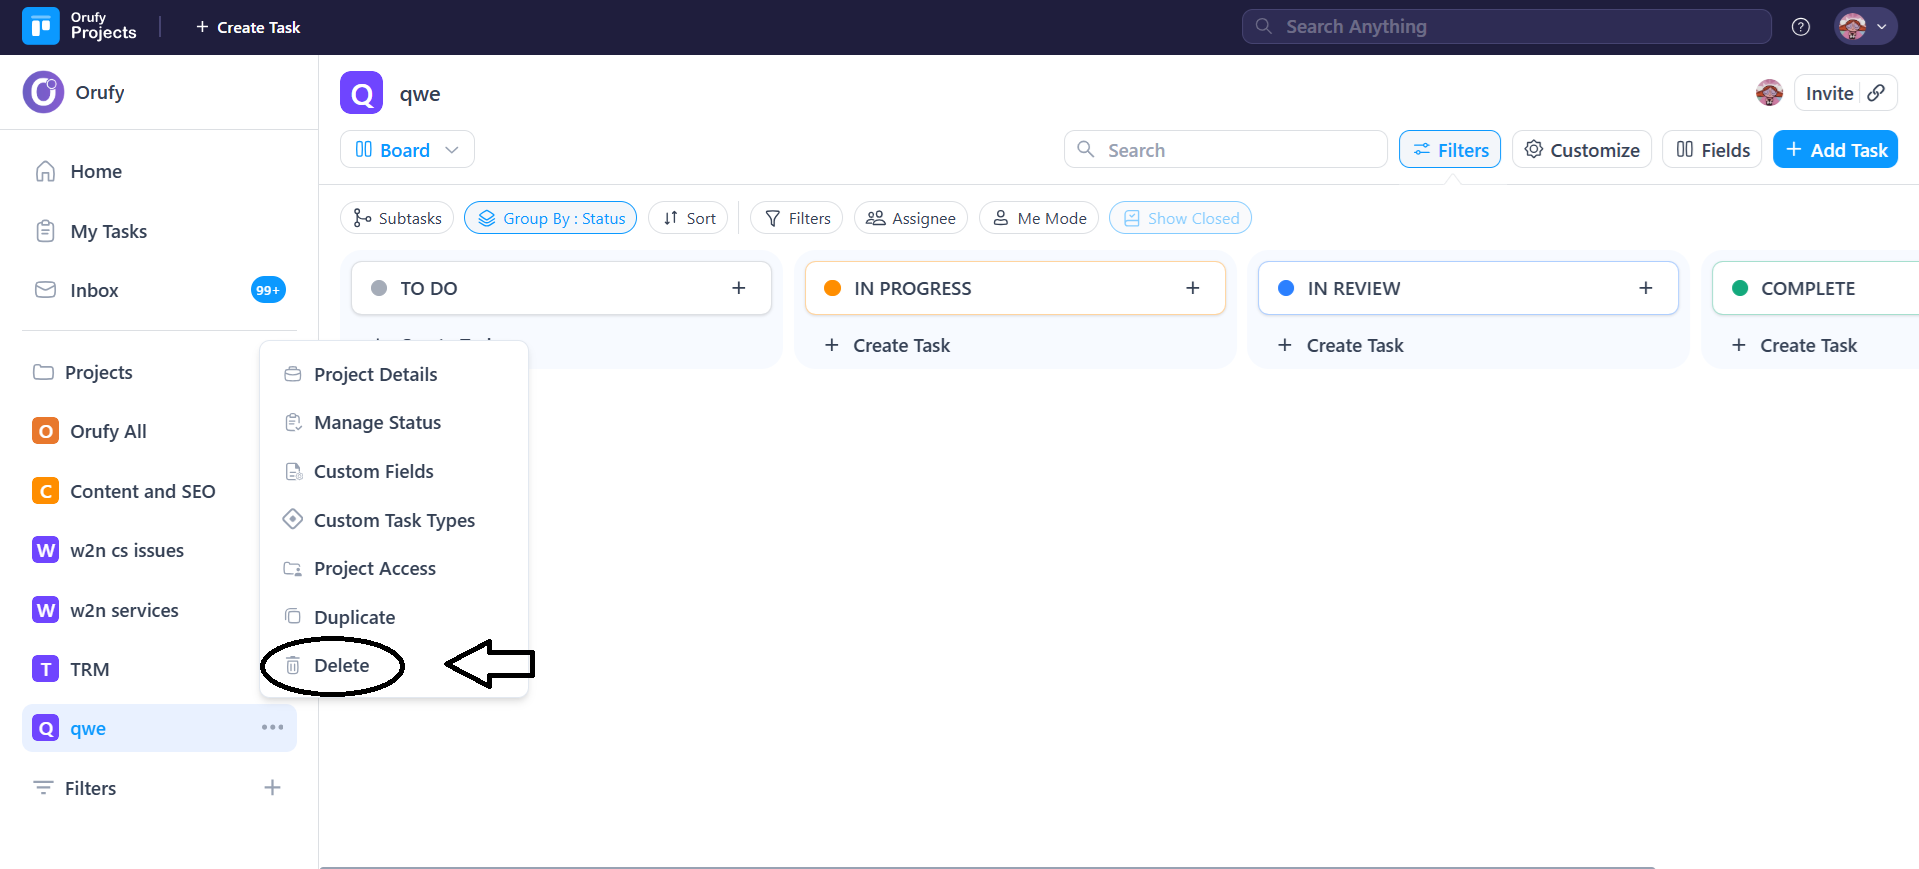Click the Search Anything field
This screenshot has width=1919, height=869.
point(1505,27)
